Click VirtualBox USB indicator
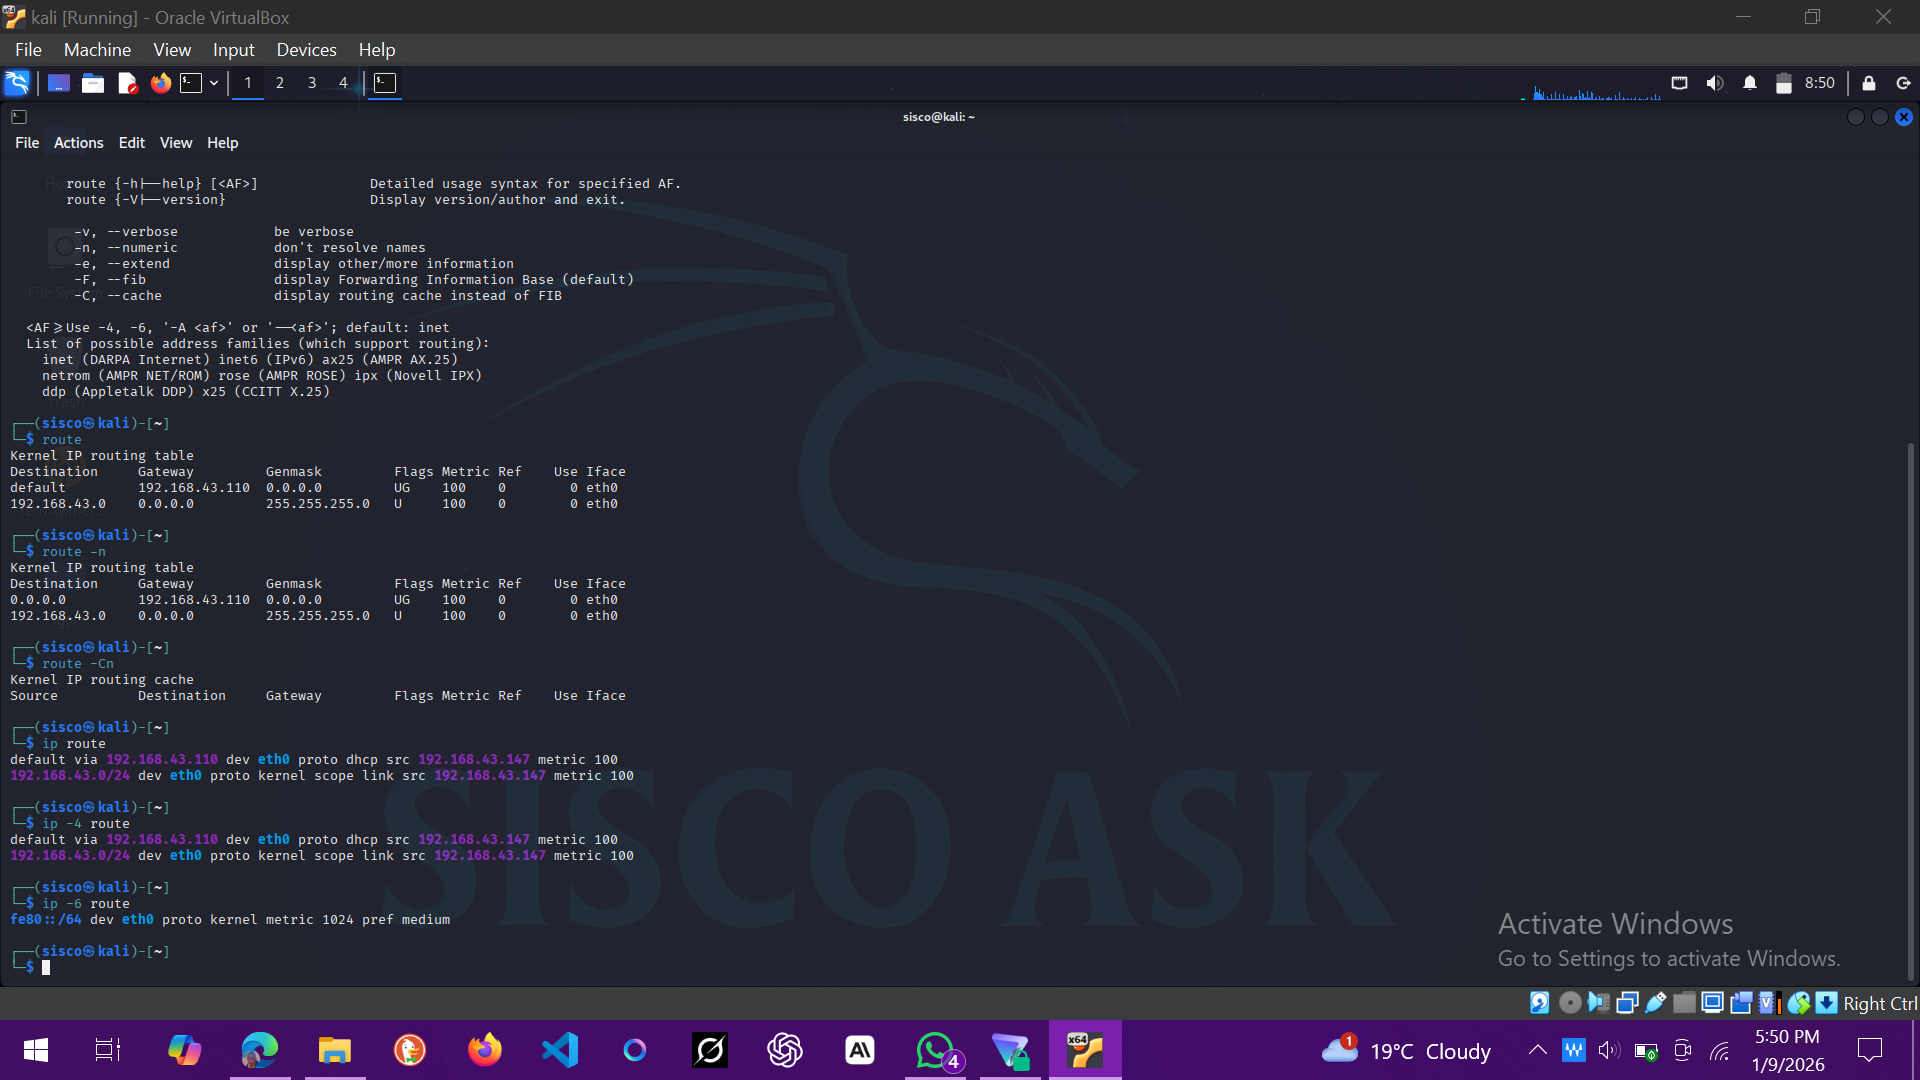 pyautogui.click(x=1656, y=1003)
